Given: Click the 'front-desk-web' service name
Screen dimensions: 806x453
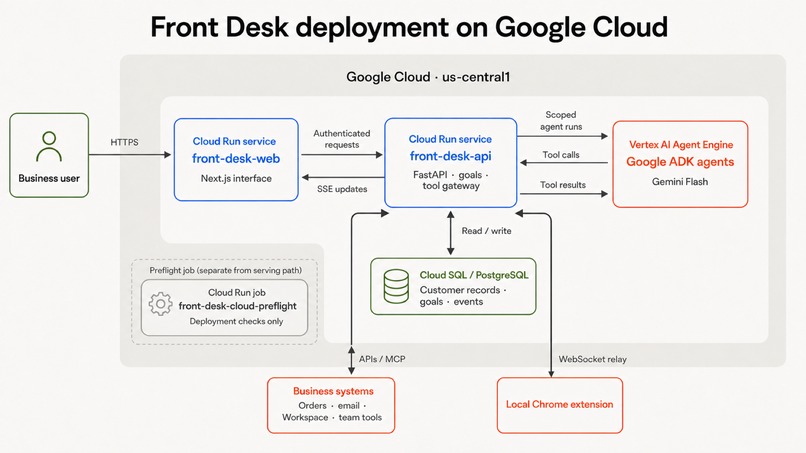Looking at the screenshot, I should 236,158.
